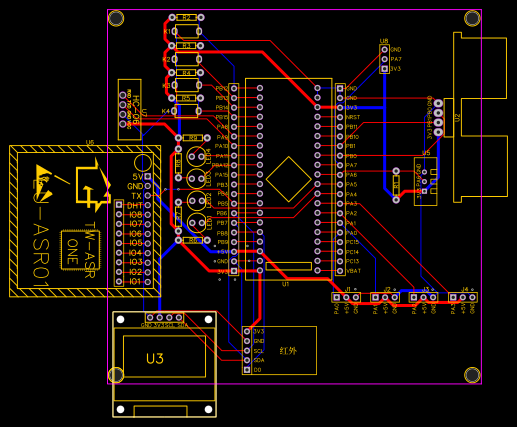Click the top-left mounting hole
517x427 pixels.
pyautogui.click(x=116, y=18)
